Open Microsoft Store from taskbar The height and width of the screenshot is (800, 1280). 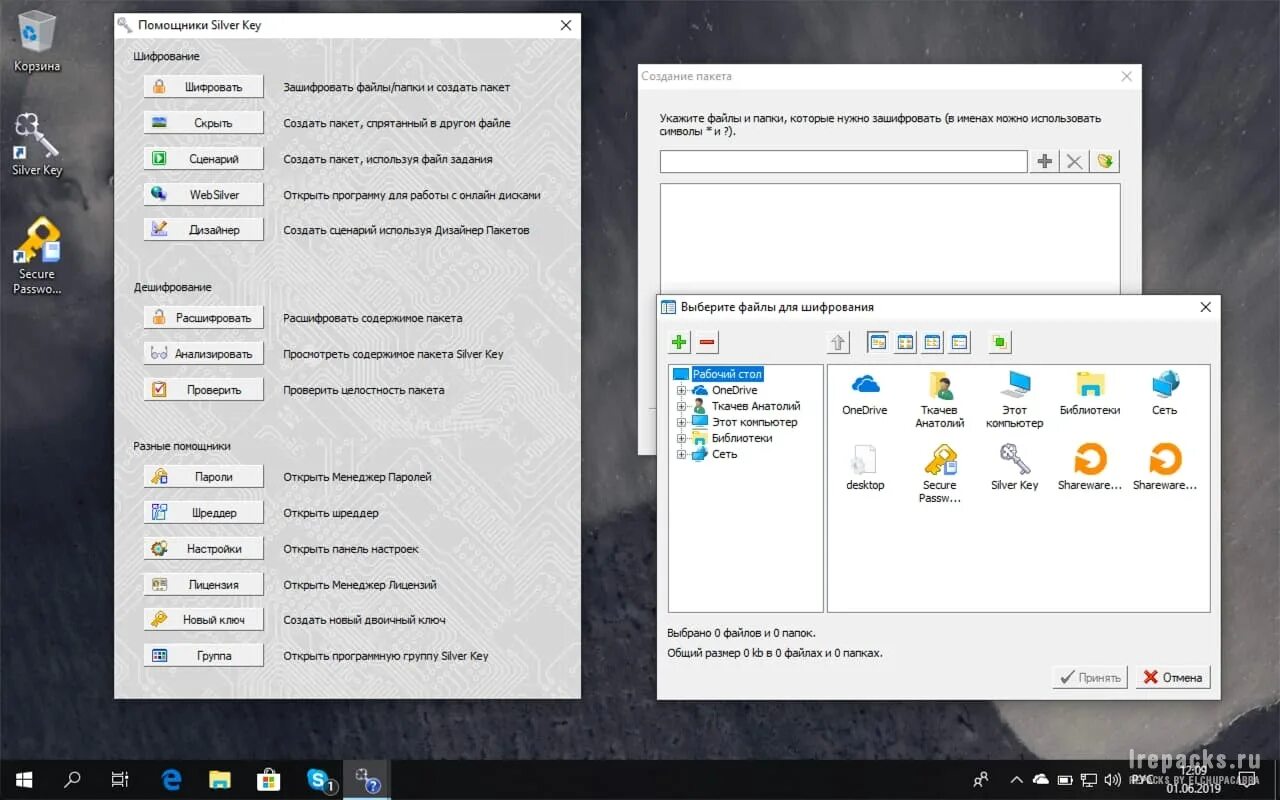pyautogui.click(x=270, y=779)
